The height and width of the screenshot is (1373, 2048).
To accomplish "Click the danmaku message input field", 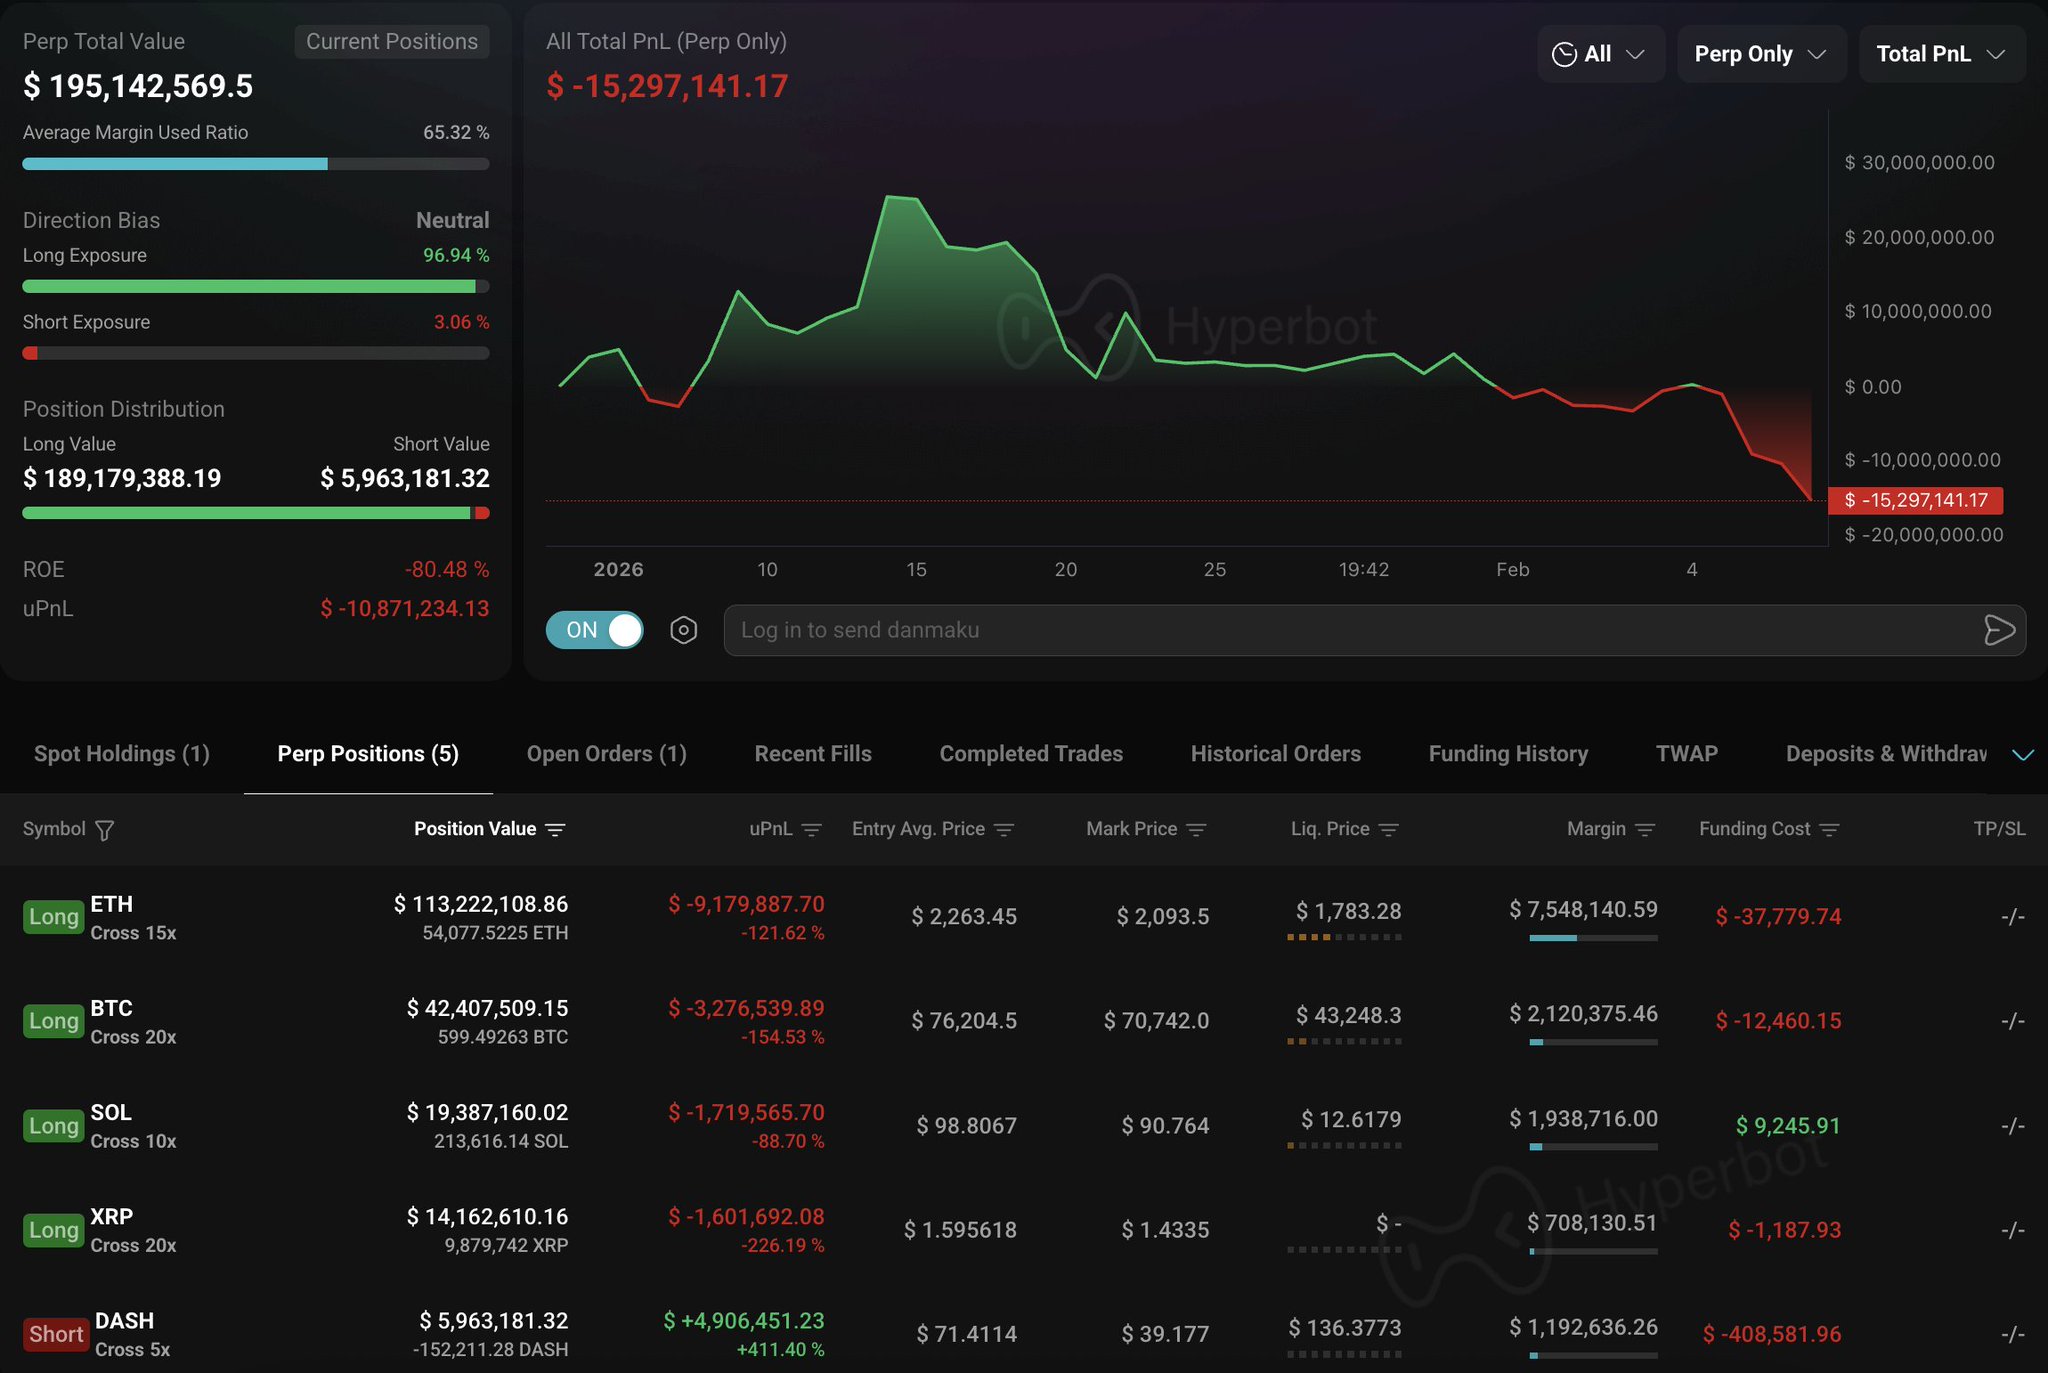I will point(1350,630).
